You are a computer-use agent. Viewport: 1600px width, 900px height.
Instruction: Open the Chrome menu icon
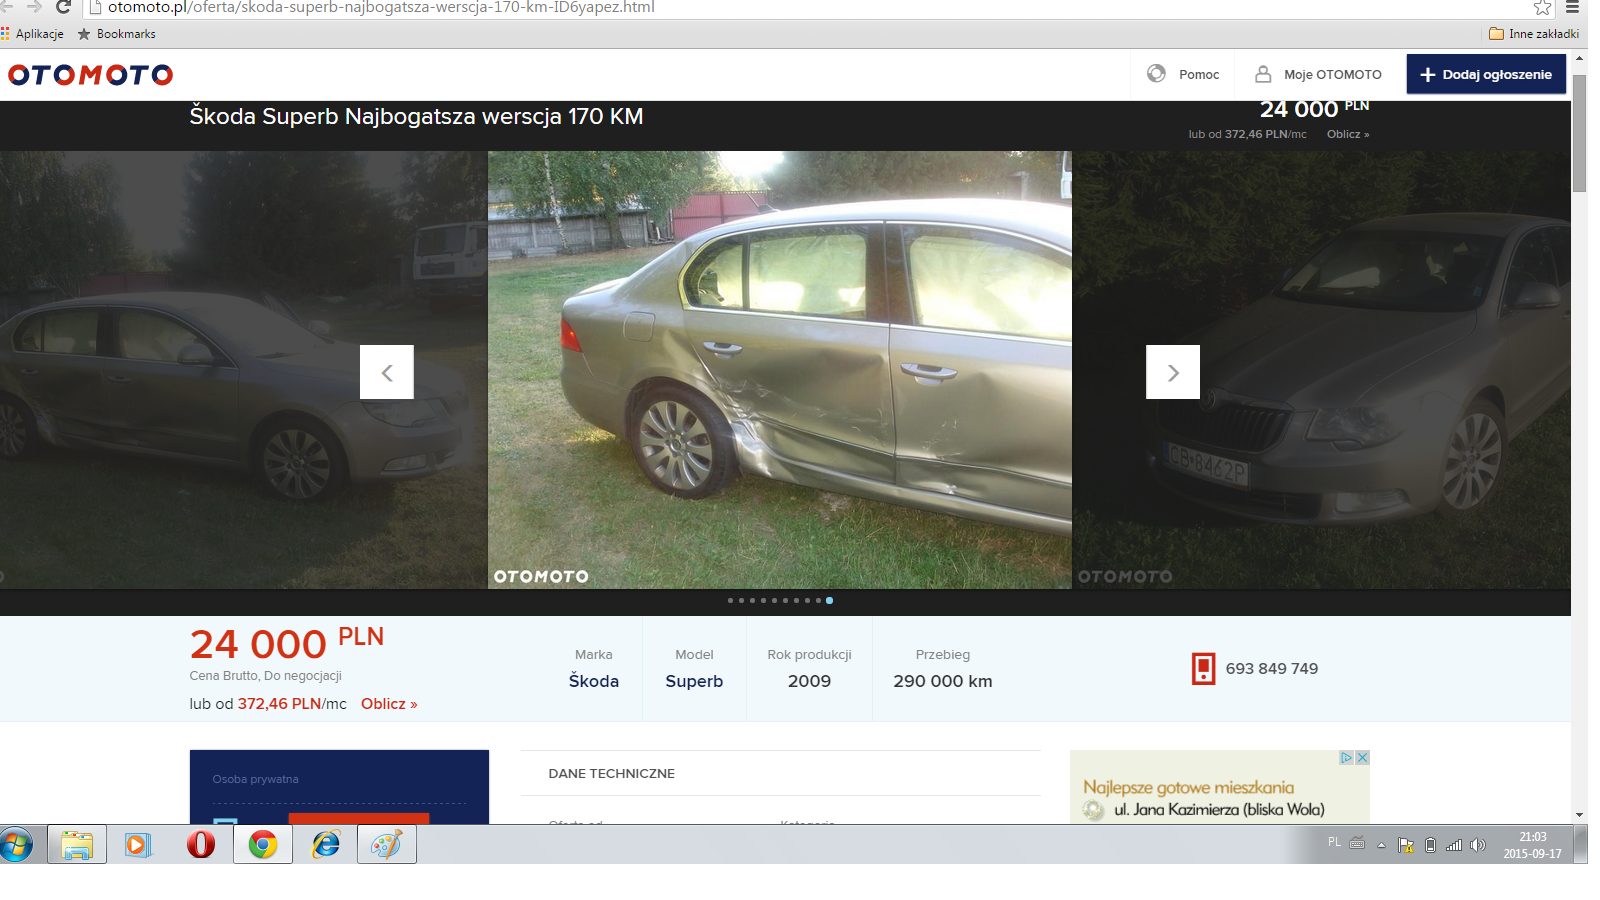point(1572,8)
